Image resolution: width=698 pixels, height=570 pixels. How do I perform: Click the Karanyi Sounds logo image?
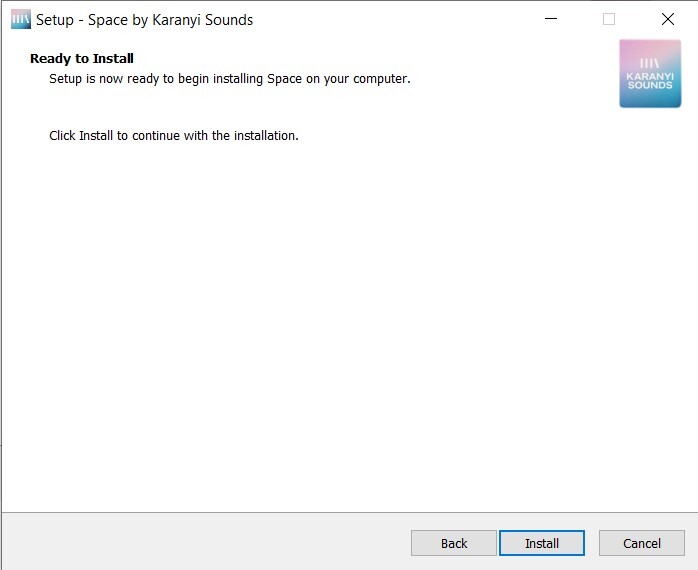(x=650, y=73)
